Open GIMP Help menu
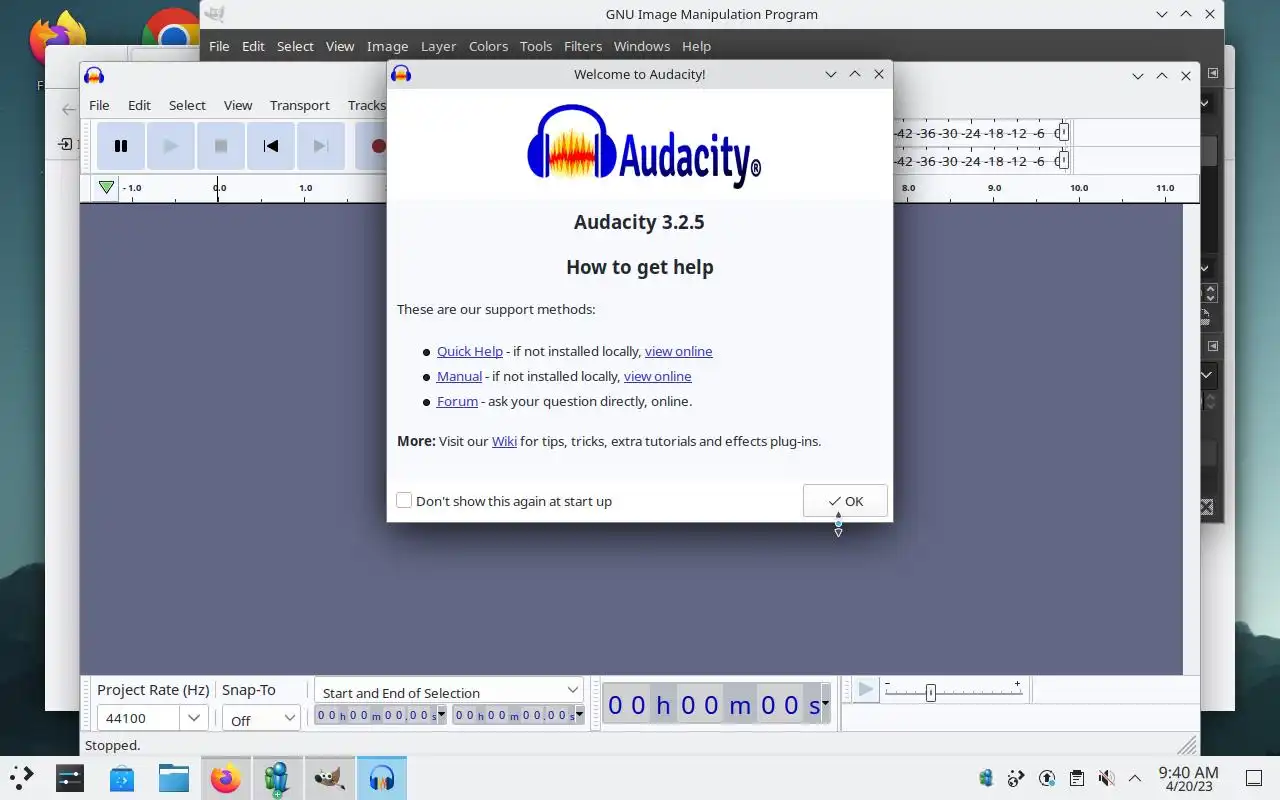This screenshot has width=1280, height=800. (696, 46)
